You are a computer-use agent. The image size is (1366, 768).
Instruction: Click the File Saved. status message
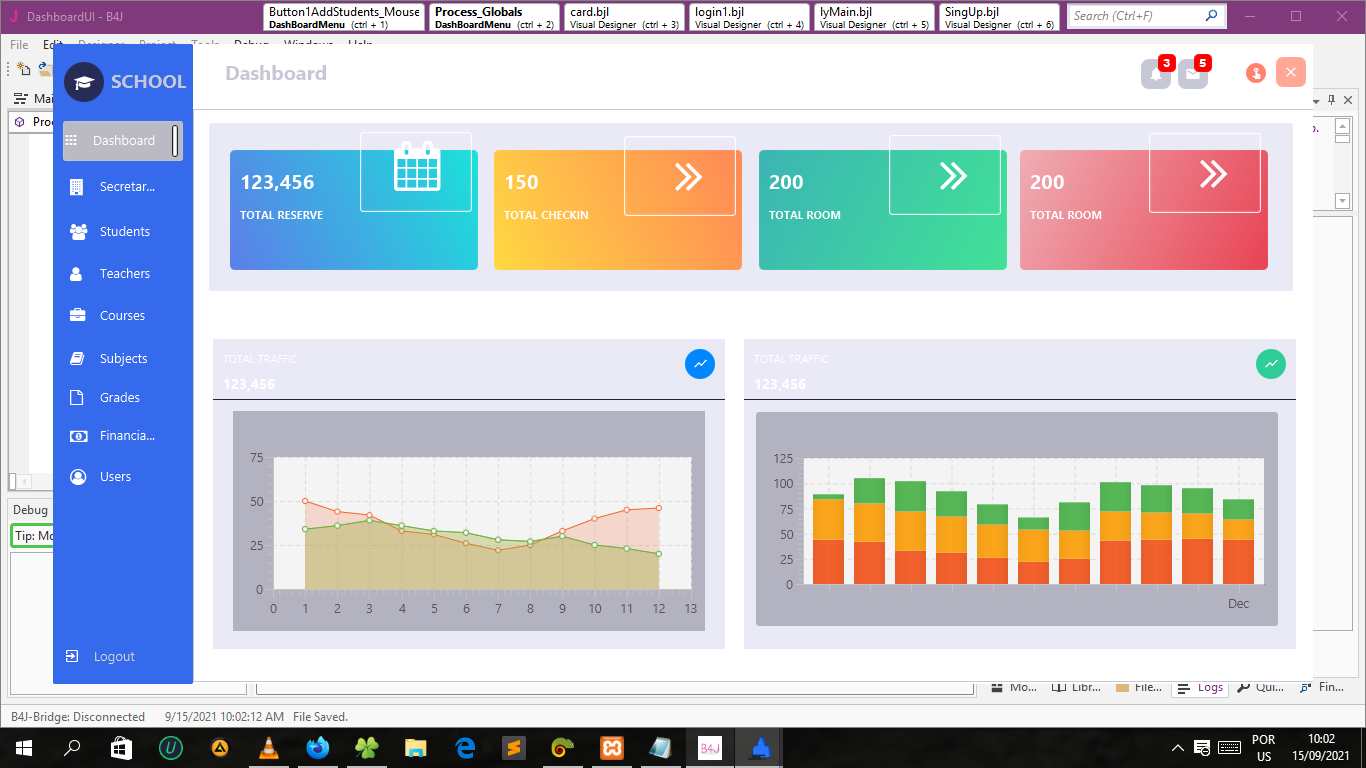pyautogui.click(x=320, y=717)
